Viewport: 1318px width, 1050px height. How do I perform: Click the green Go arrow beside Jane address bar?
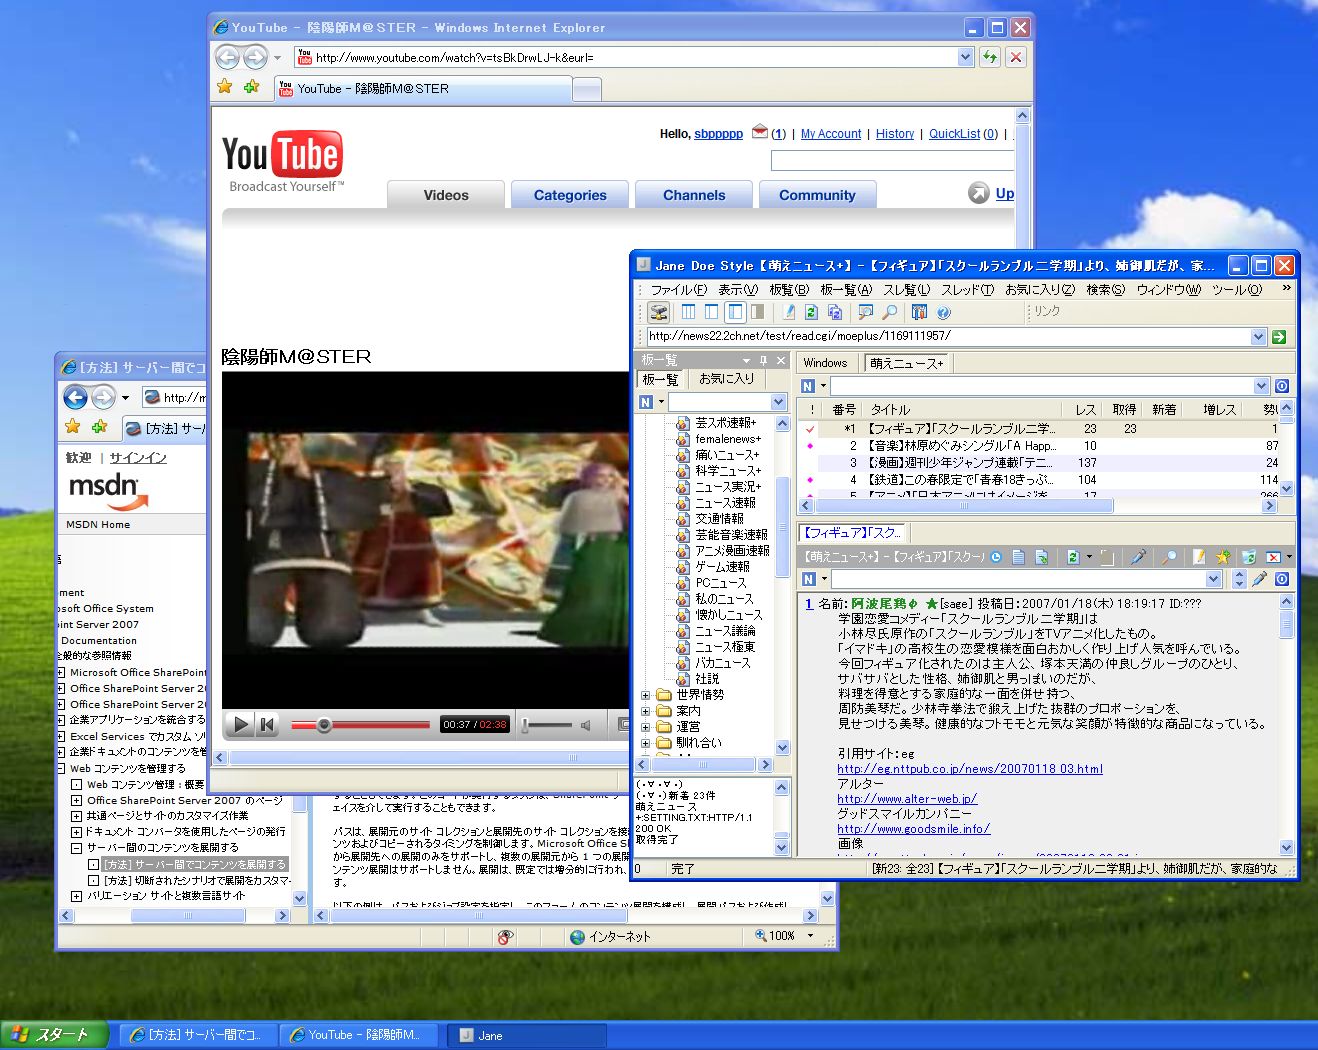tap(1278, 337)
